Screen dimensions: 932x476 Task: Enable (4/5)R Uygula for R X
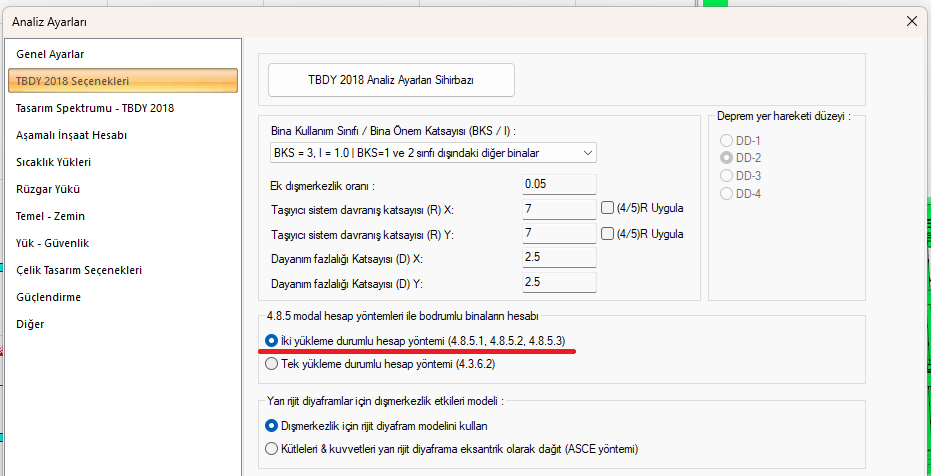(608, 208)
